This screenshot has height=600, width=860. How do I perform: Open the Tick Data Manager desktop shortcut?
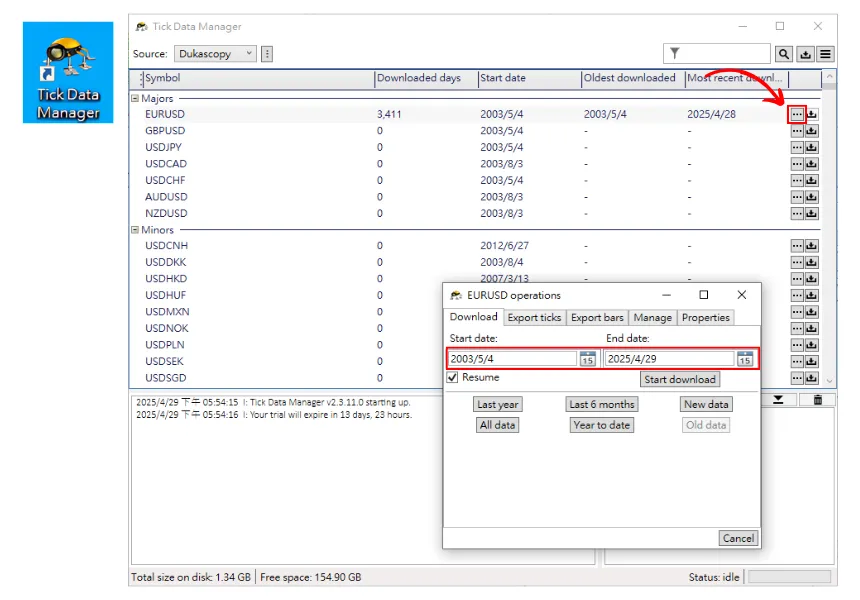click(68, 72)
